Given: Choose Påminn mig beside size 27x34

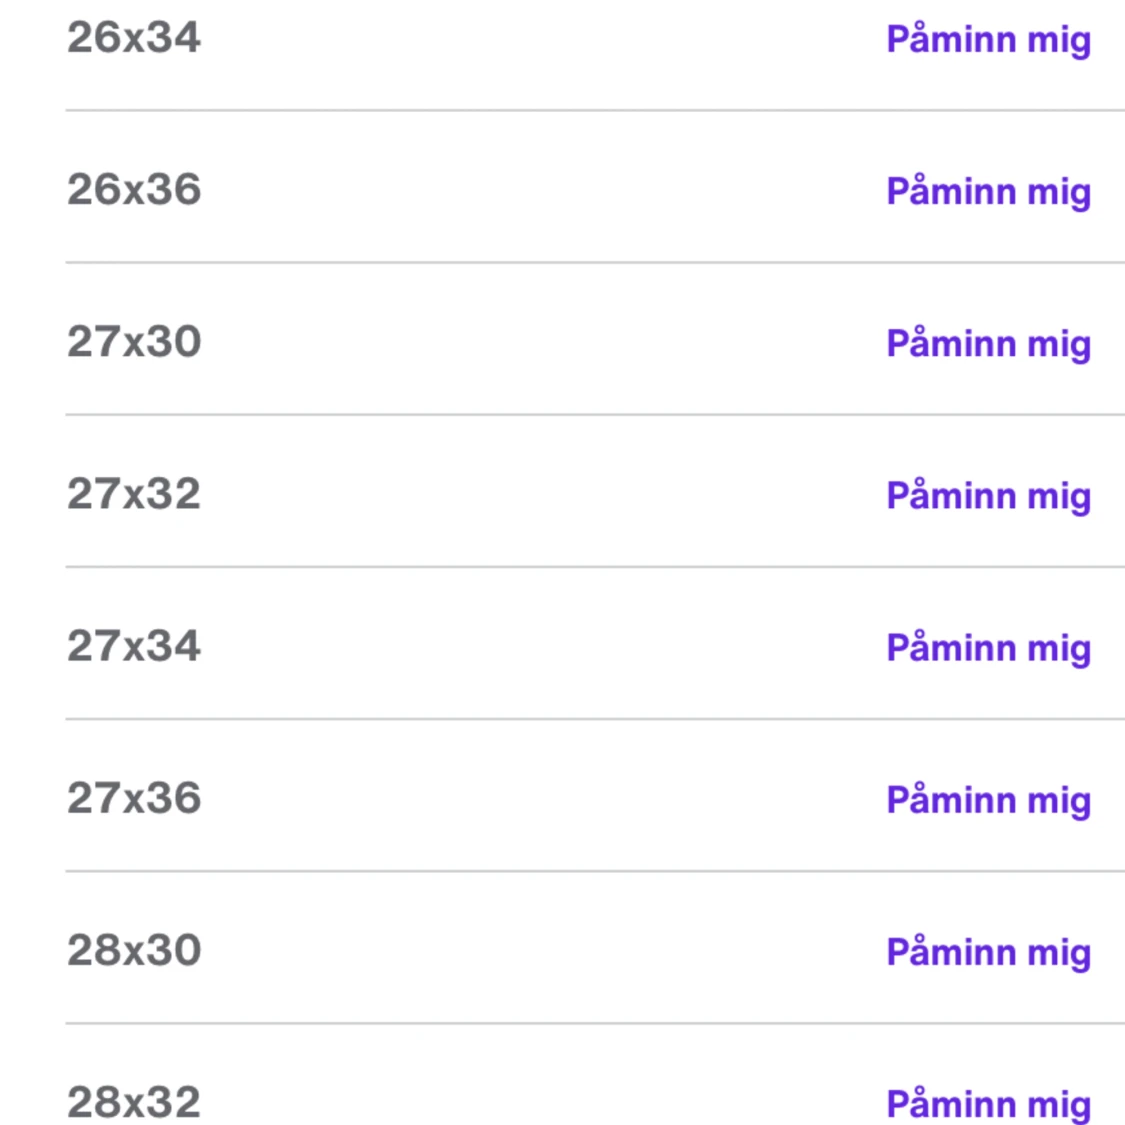Looking at the screenshot, I should (988, 648).
